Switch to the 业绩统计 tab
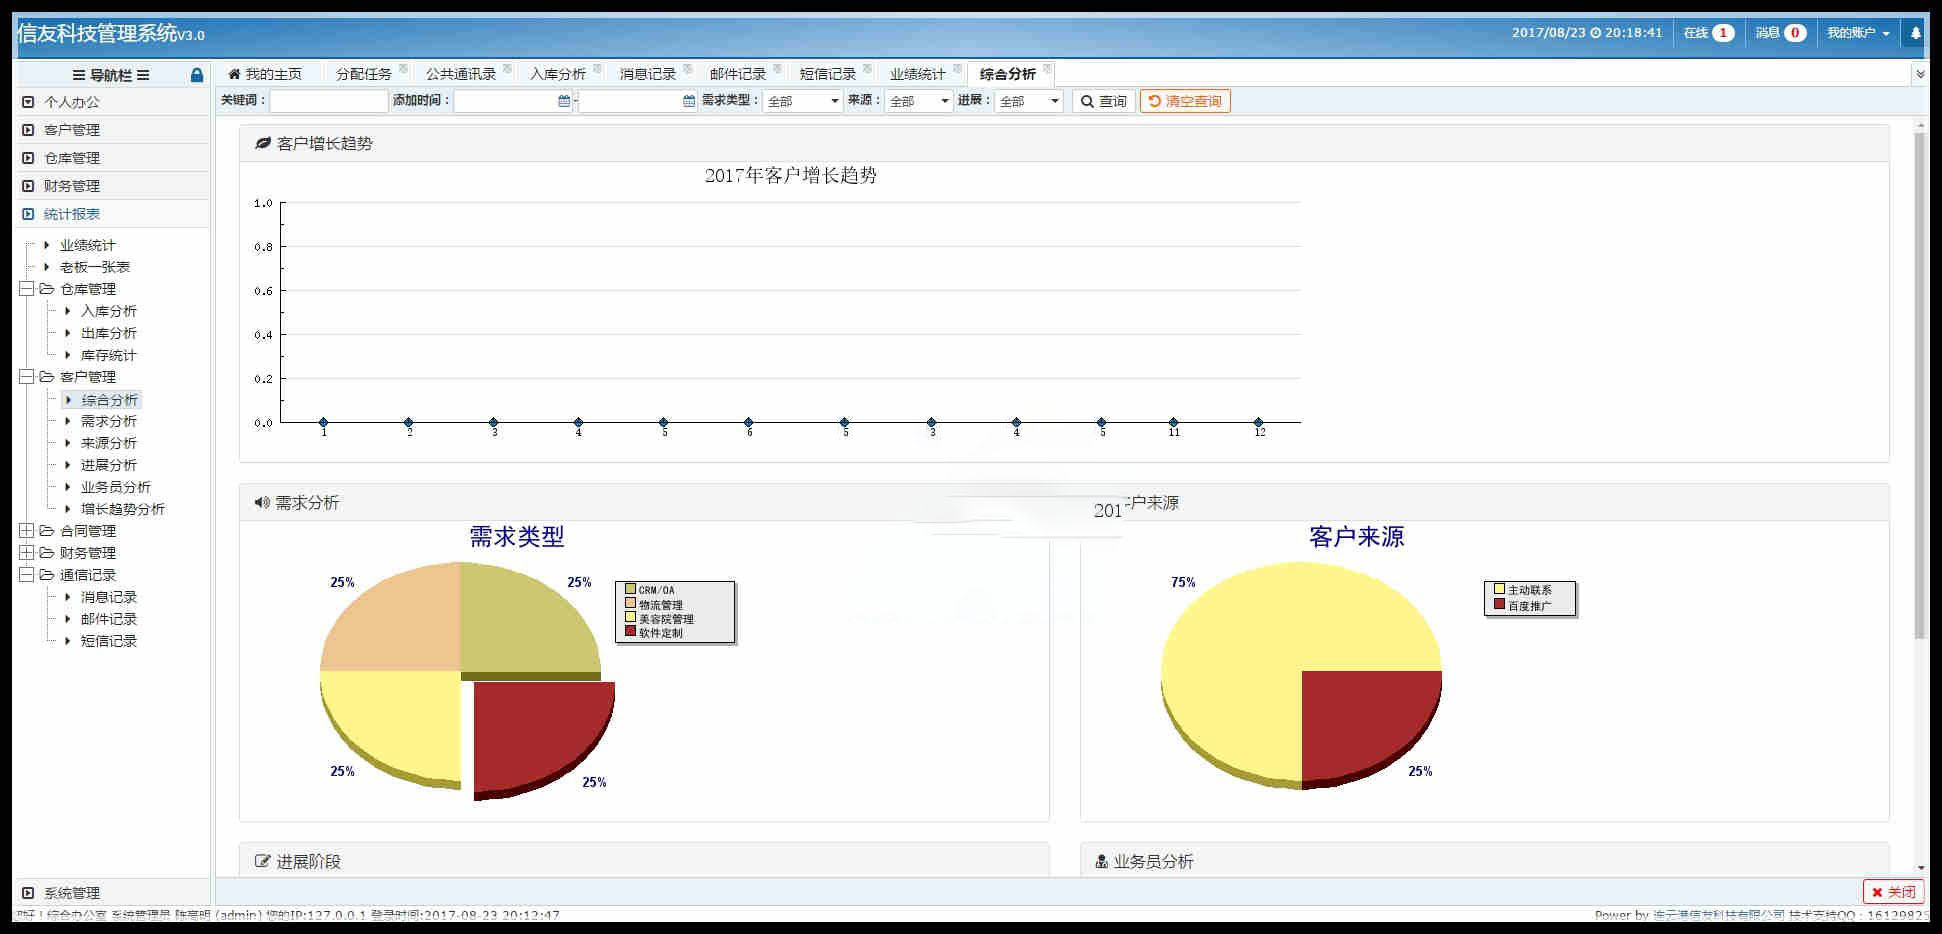This screenshot has height=934, width=1942. click(x=918, y=74)
